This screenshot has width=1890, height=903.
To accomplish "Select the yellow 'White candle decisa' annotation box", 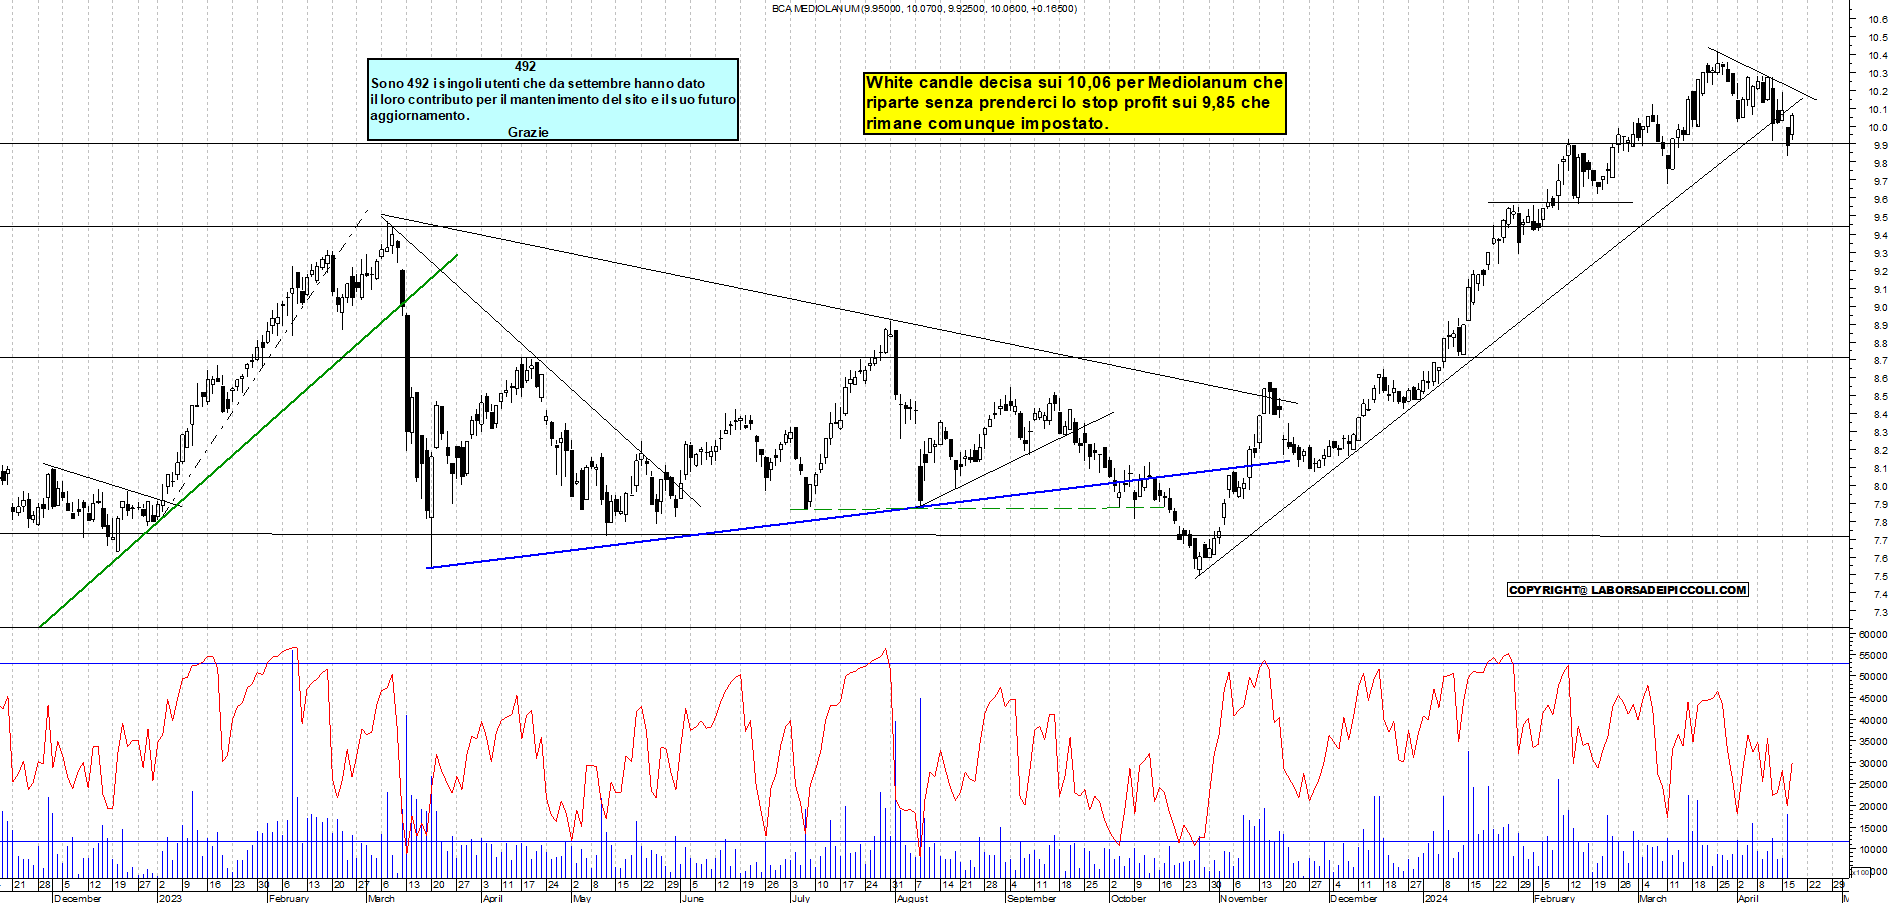I will point(1075,103).
